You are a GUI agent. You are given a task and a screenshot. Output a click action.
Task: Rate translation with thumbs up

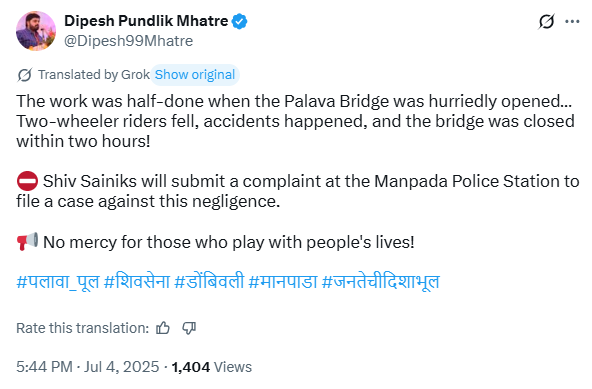pyautogui.click(x=163, y=328)
